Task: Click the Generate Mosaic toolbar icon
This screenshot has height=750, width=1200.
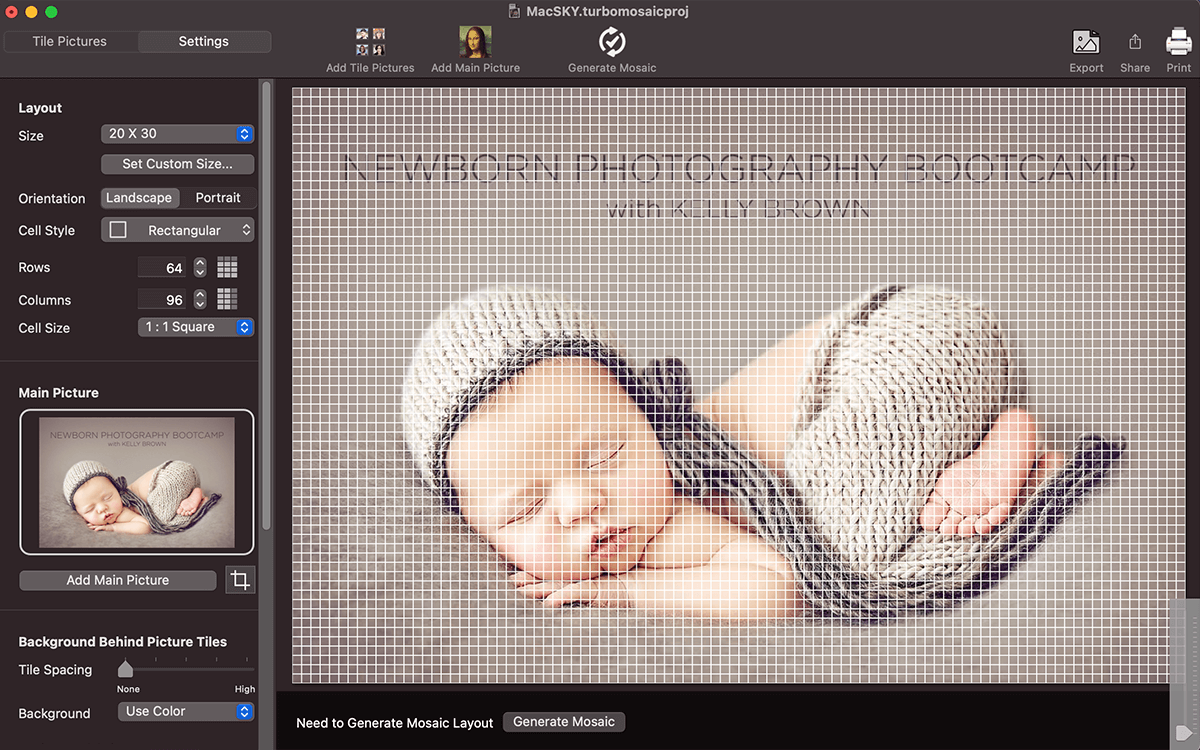Action: [x=612, y=42]
